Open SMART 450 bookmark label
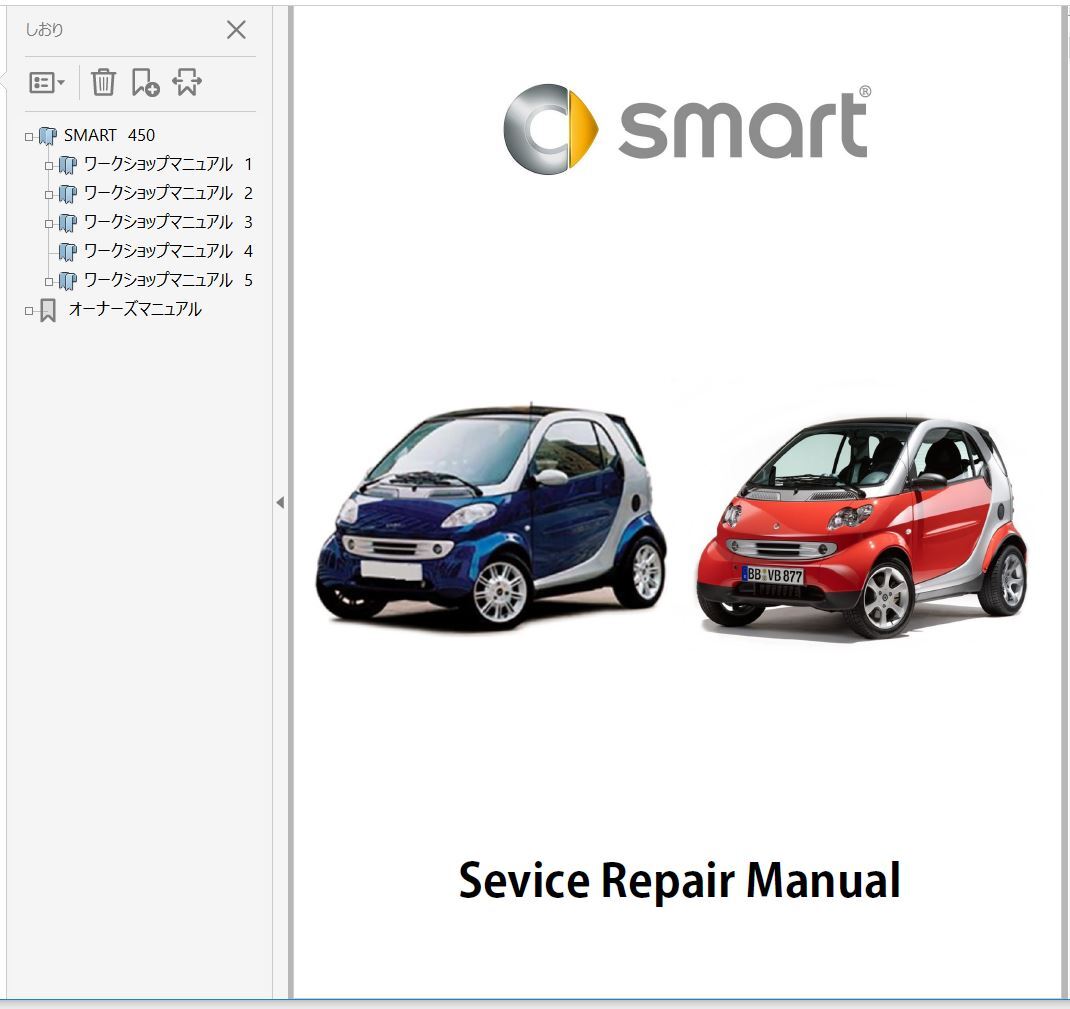 coord(109,135)
